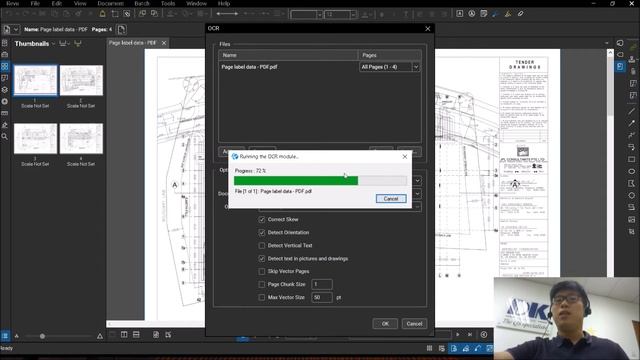This screenshot has width=640, height=360.
Task: Open the View menu
Action: (80, 3)
